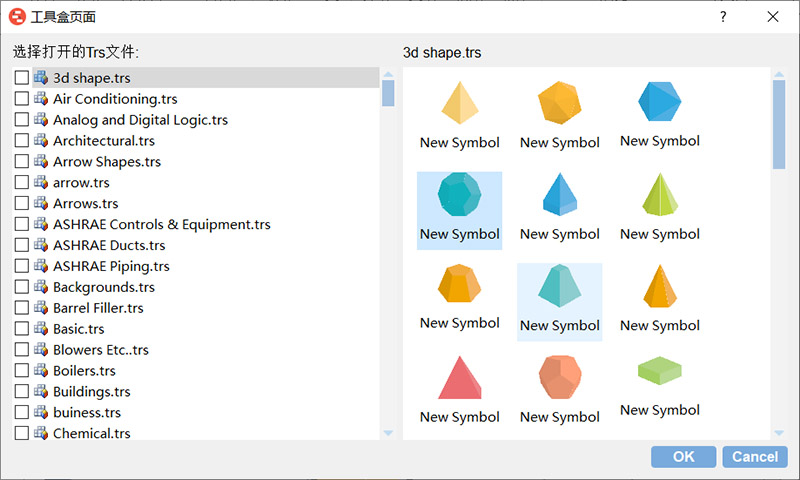Select the yellow pyramid symbol thumbnail

point(459,104)
